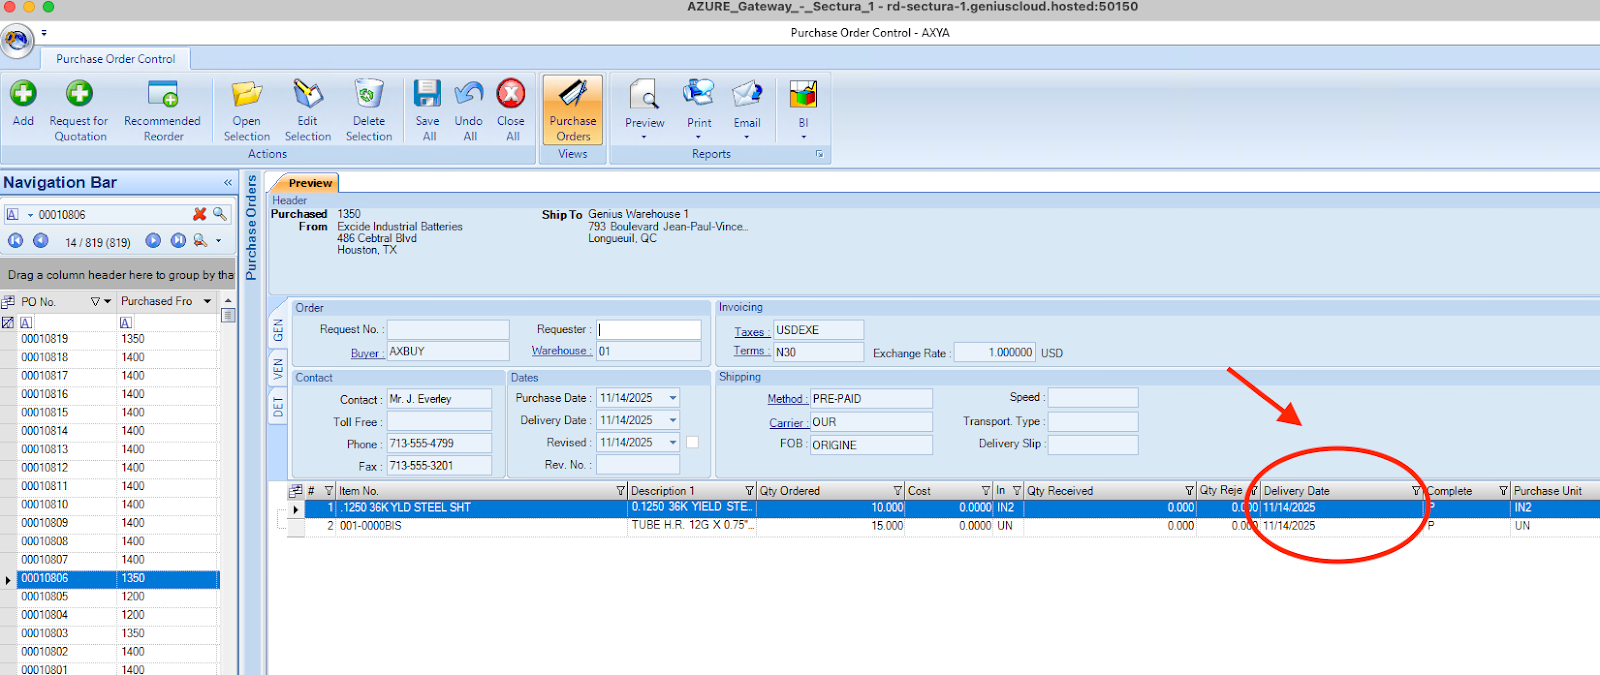Expand the Purchase Date dropdown
Image resolution: width=1600 pixels, height=675 pixels.
tap(673, 398)
